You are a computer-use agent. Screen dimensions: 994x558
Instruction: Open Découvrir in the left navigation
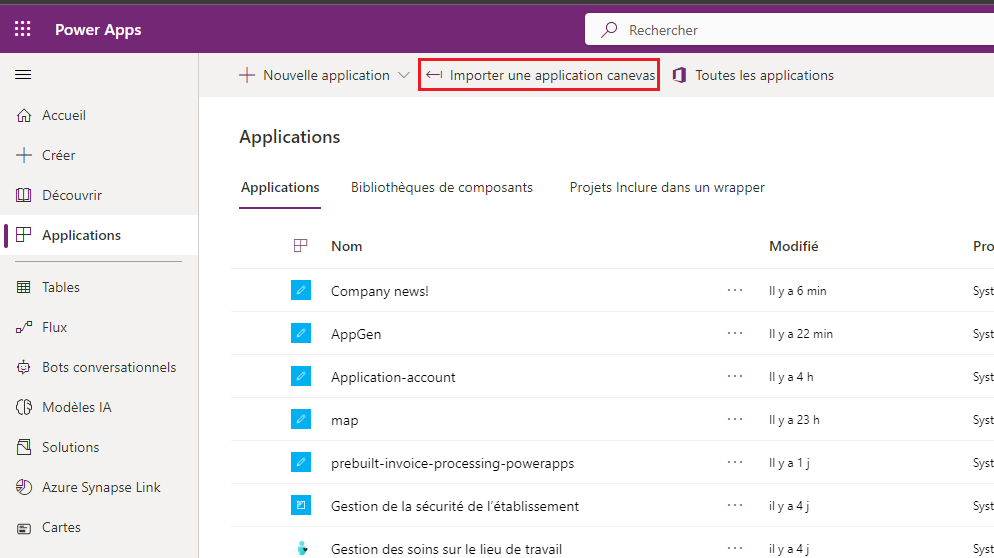pyautogui.click(x=72, y=195)
